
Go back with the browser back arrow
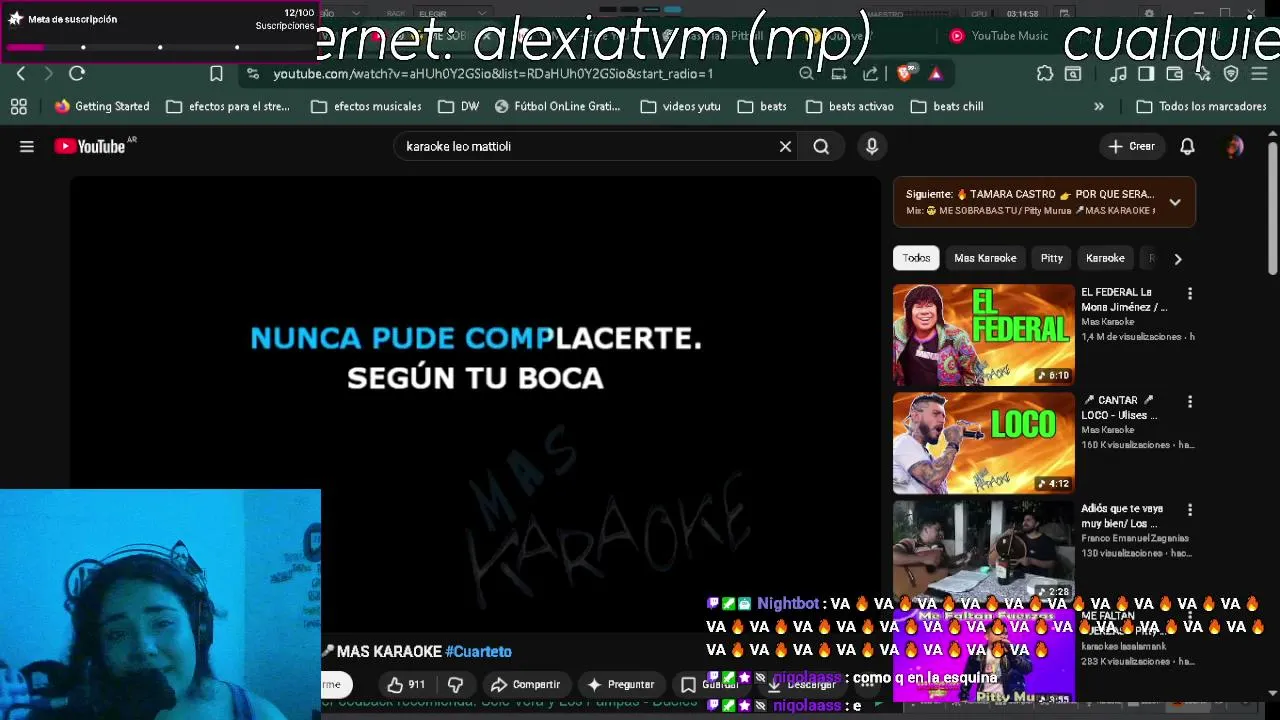click(21, 74)
